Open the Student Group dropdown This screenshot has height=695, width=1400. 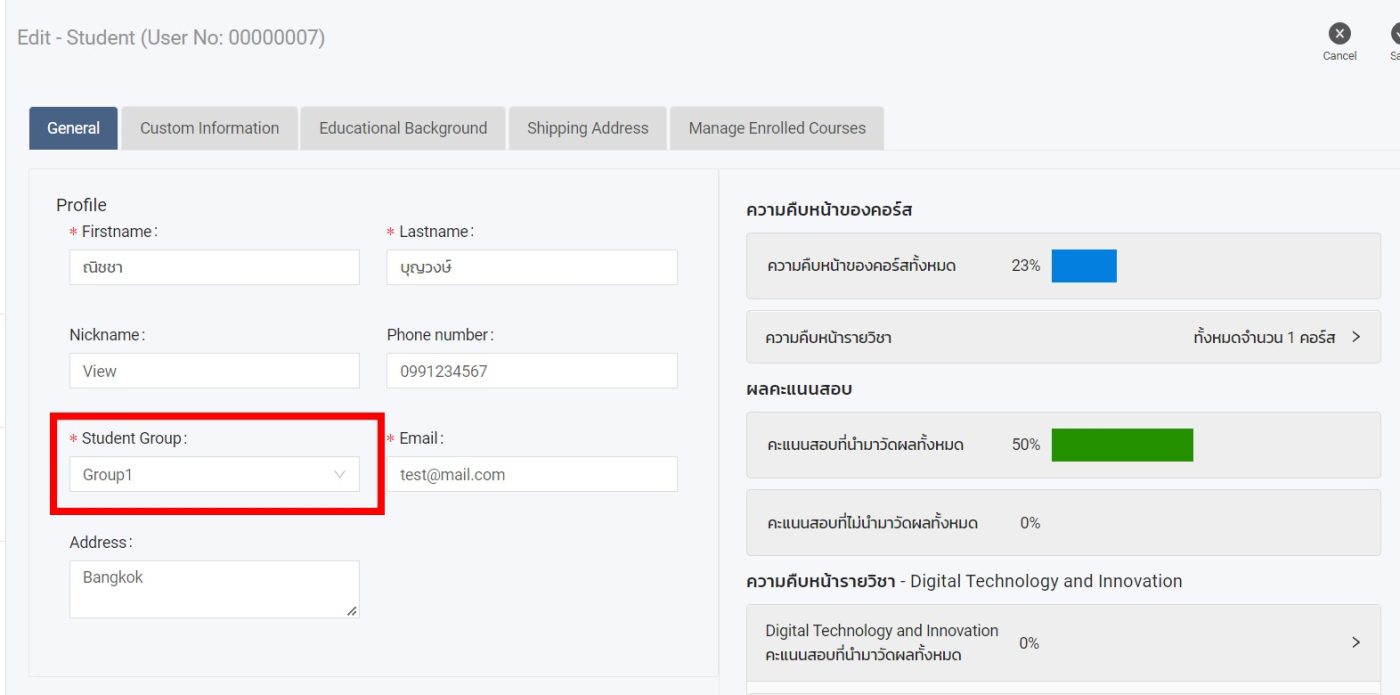point(214,475)
